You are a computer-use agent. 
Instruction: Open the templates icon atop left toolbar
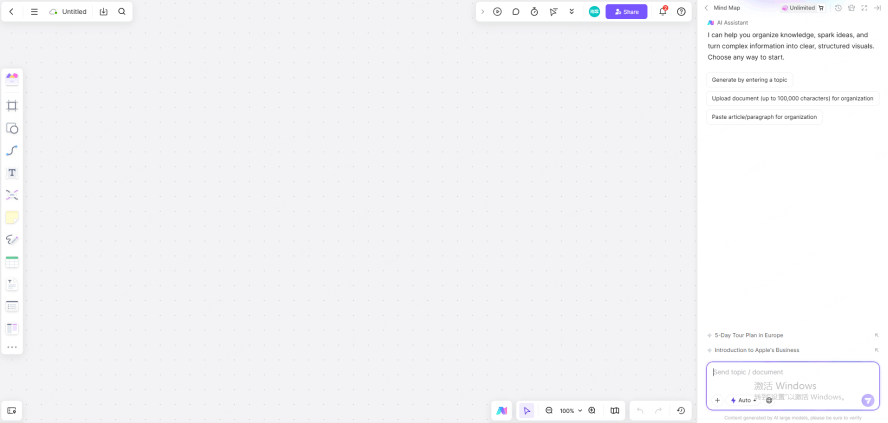coord(12,79)
